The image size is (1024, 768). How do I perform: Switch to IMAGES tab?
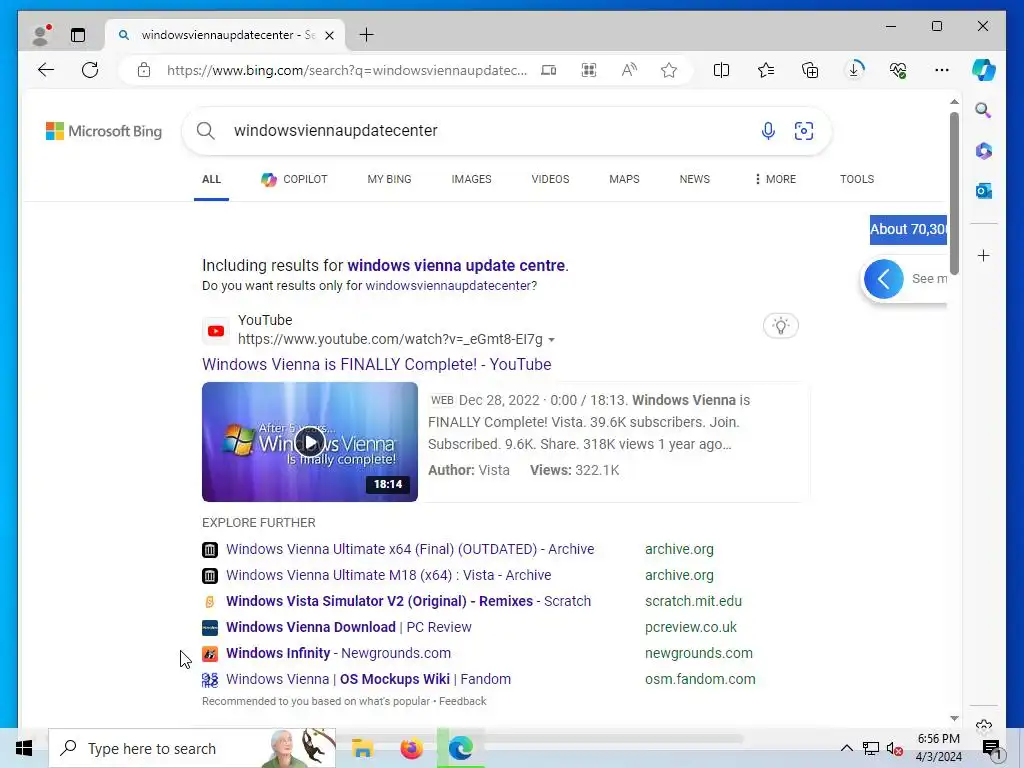[472, 179]
